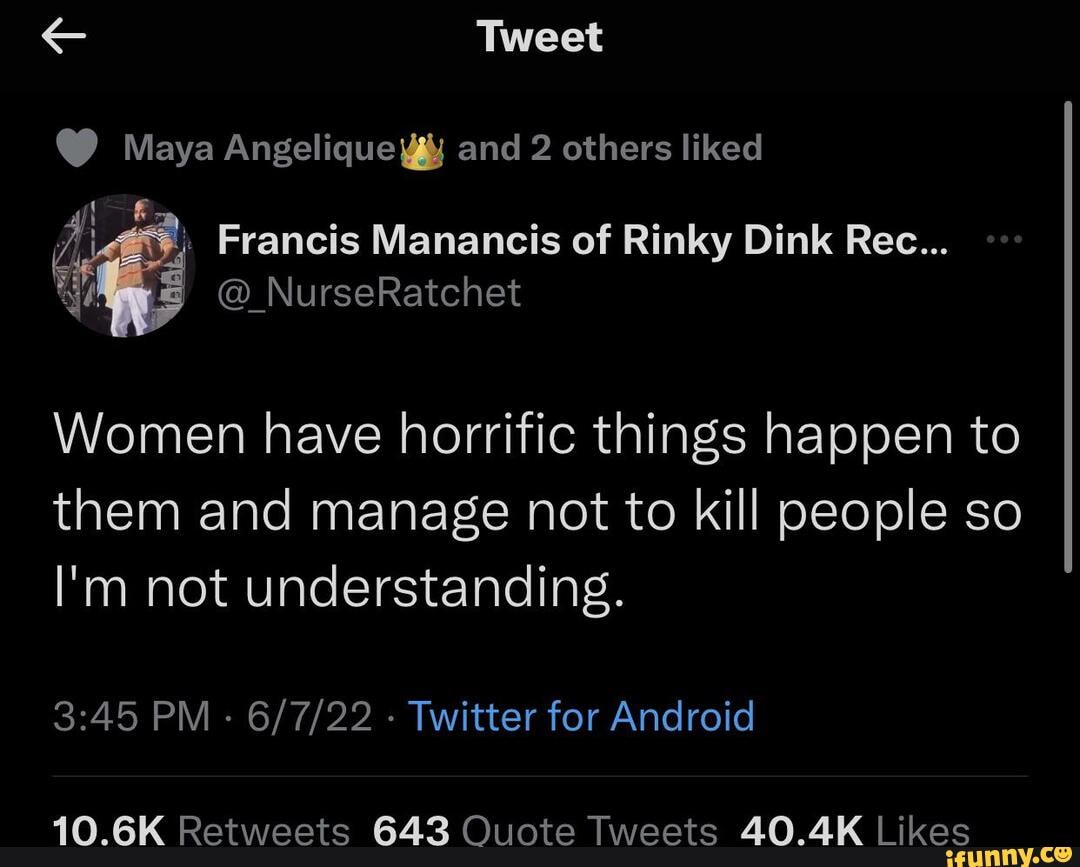This screenshot has width=1080, height=867.
Task: Click the @_NurseRatchet handle
Action: 369,292
